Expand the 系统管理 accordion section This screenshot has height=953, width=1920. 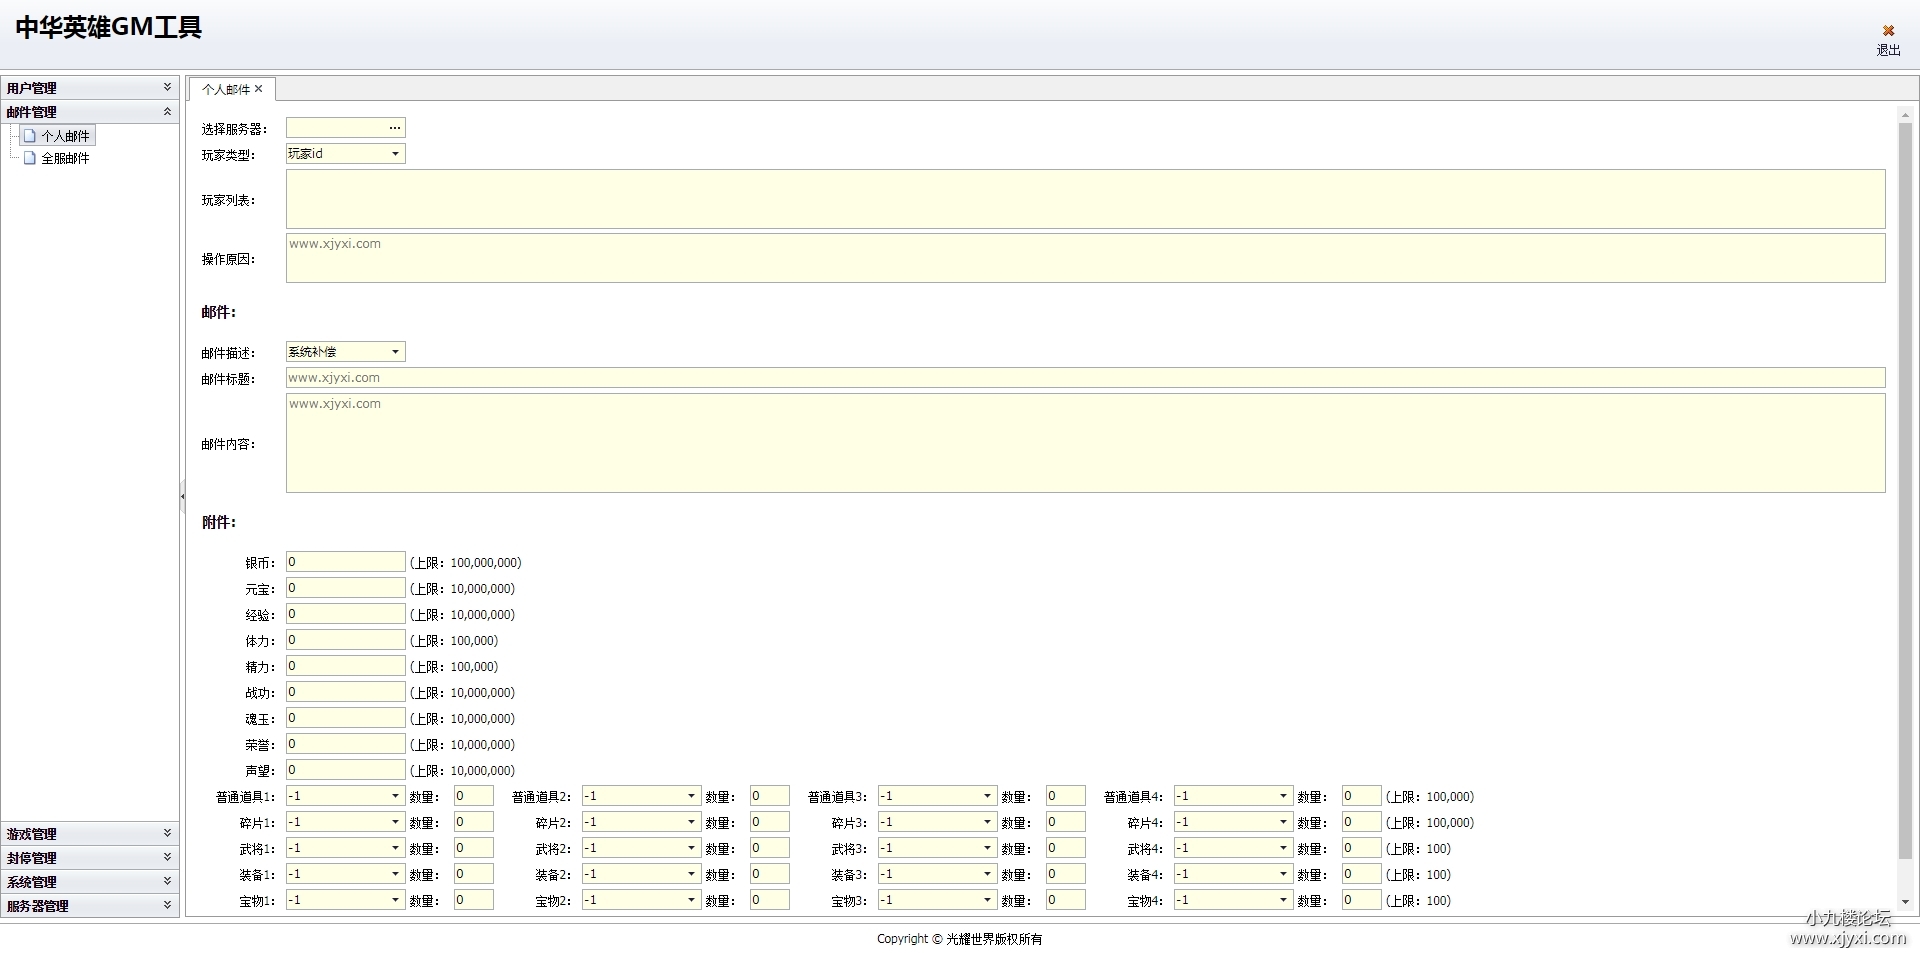167,881
